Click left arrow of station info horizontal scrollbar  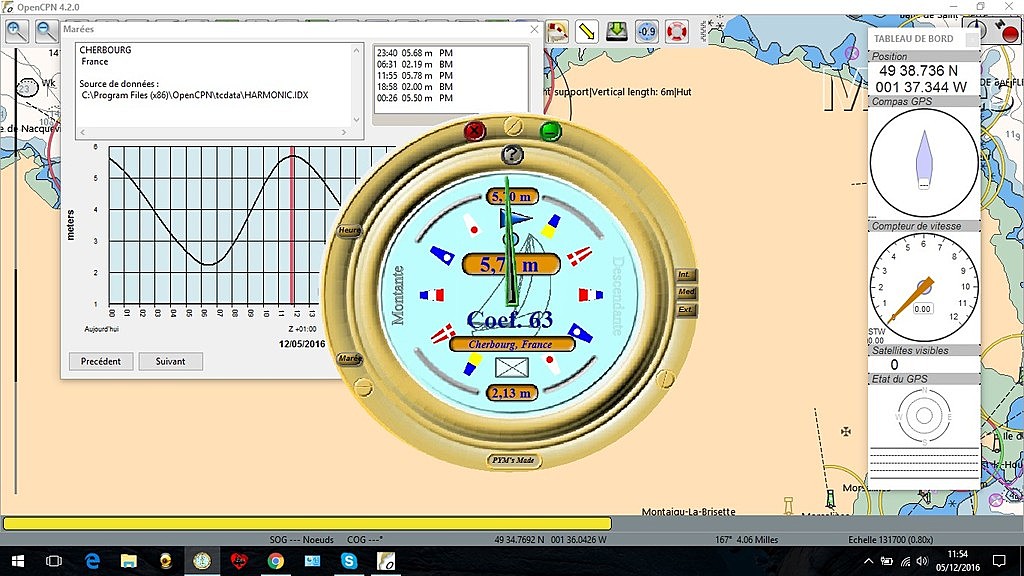click(x=82, y=133)
